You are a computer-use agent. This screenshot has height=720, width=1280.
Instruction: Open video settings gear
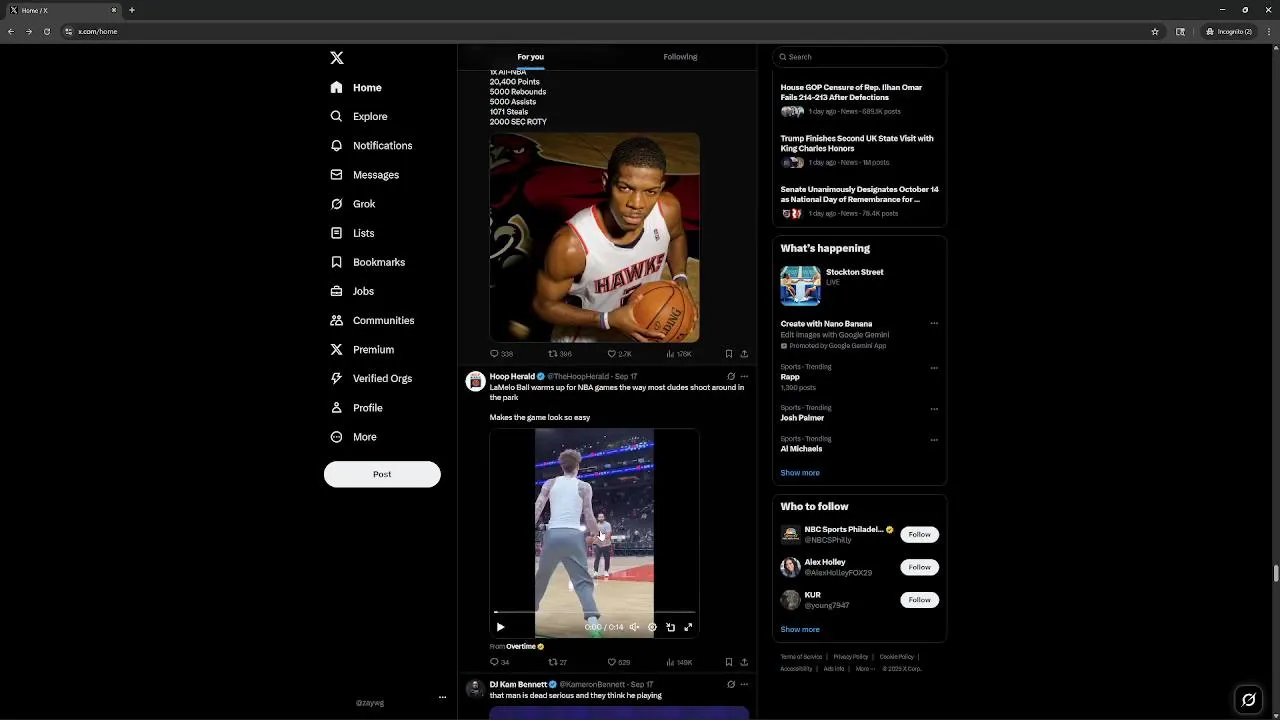tap(652, 627)
